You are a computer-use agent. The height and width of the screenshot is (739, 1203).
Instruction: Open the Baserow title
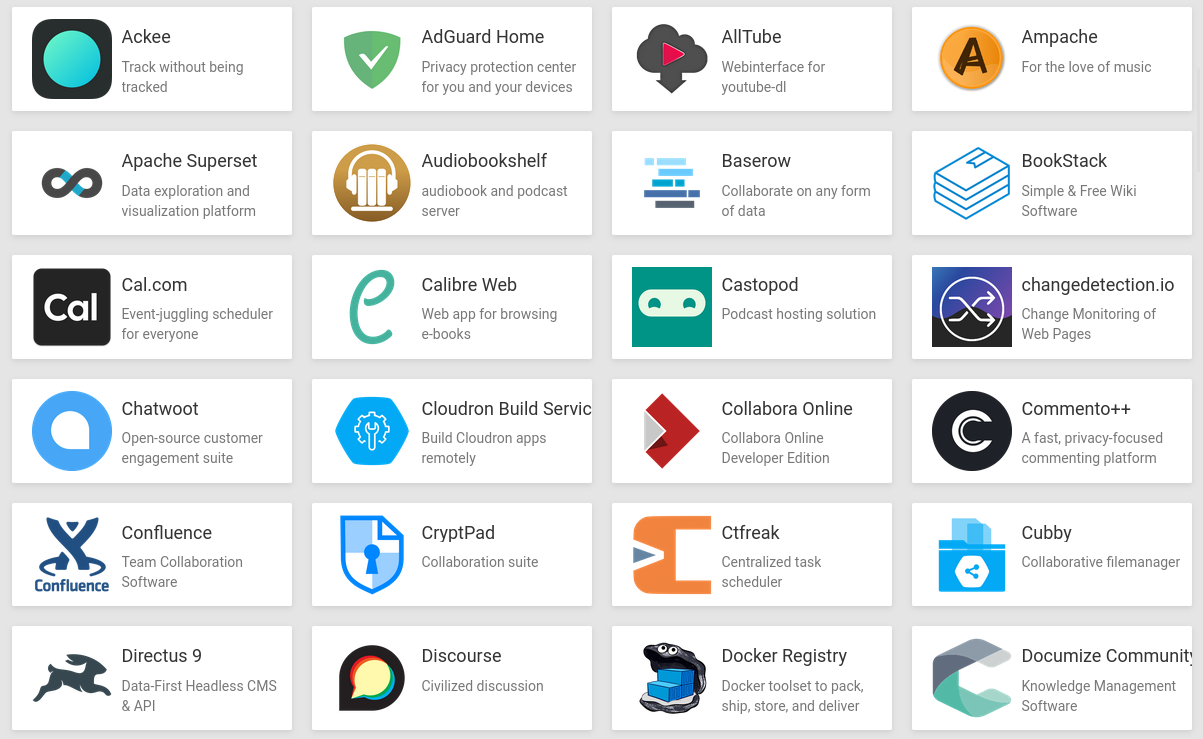pos(756,161)
